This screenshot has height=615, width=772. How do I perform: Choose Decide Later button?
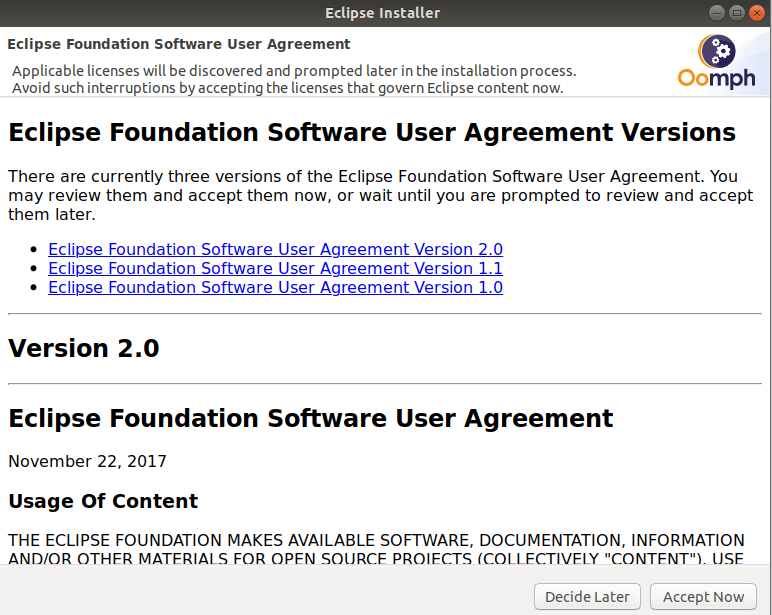coord(587,597)
